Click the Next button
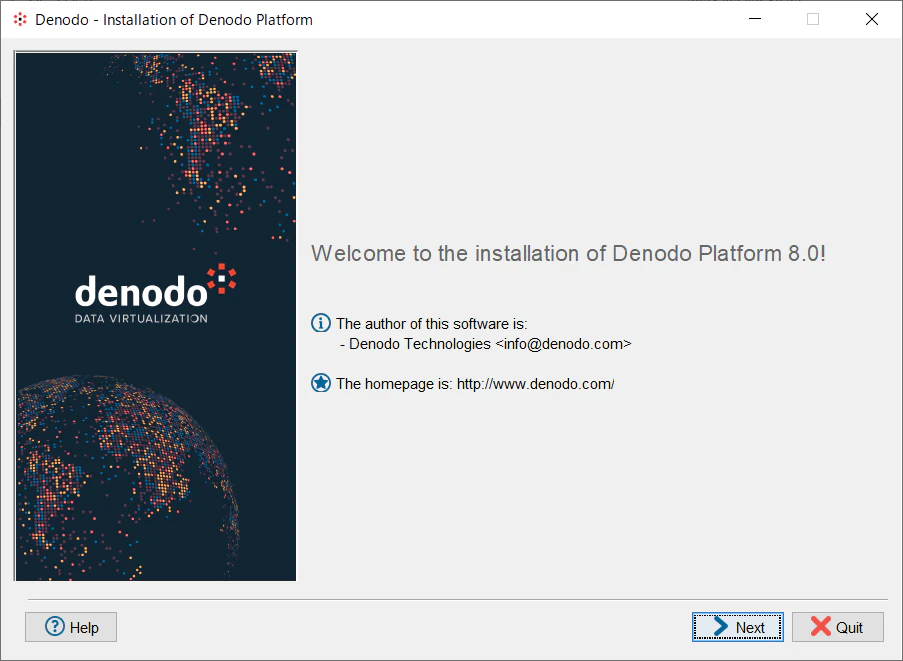 [737, 627]
